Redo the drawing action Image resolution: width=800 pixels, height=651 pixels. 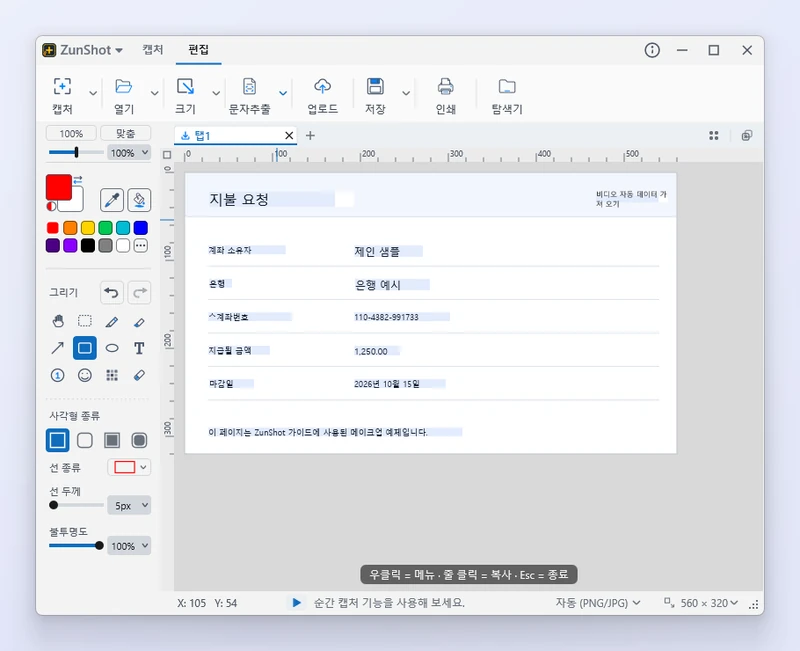point(139,292)
